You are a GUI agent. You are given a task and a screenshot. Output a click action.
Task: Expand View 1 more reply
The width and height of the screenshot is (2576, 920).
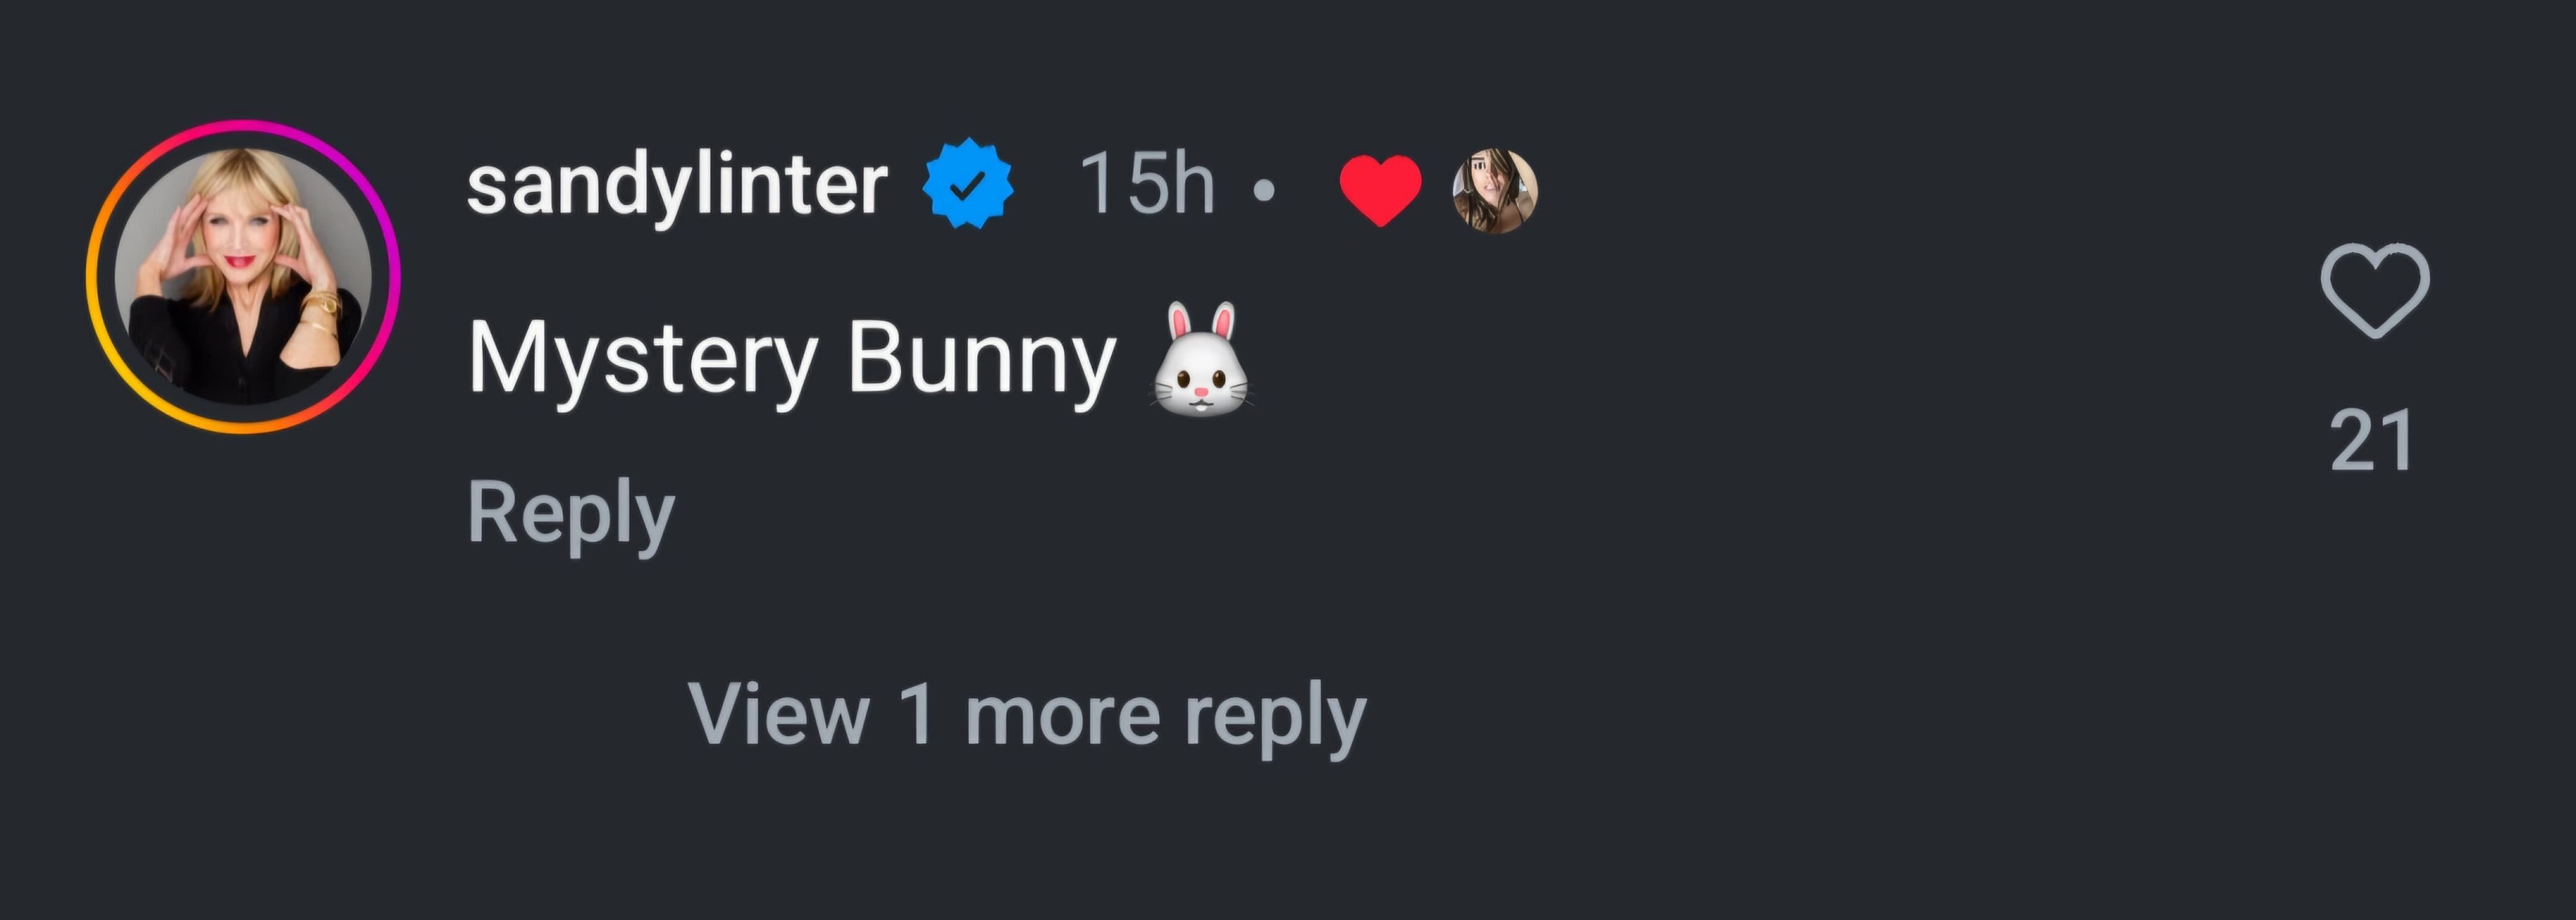coord(1026,715)
